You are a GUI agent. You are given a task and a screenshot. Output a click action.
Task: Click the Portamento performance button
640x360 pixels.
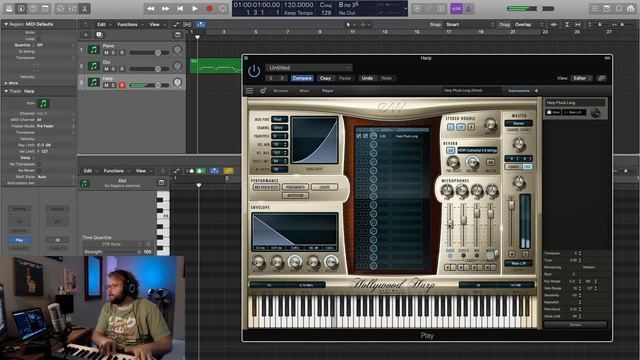pos(295,187)
